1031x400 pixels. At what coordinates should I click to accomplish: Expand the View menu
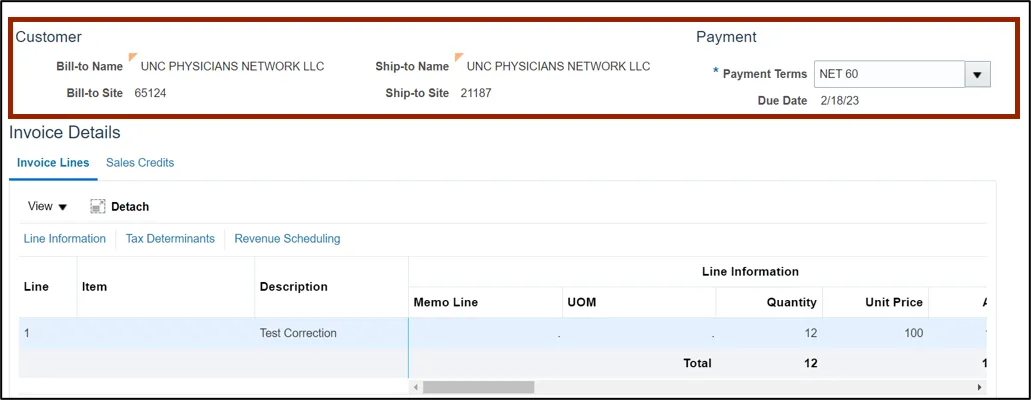coord(47,207)
